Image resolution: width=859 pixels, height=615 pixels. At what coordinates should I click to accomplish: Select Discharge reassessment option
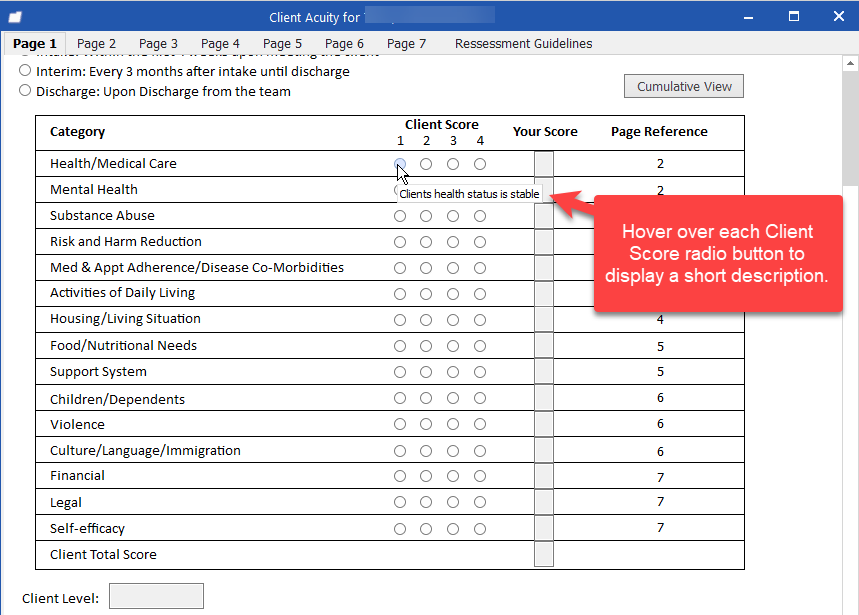tap(22, 90)
